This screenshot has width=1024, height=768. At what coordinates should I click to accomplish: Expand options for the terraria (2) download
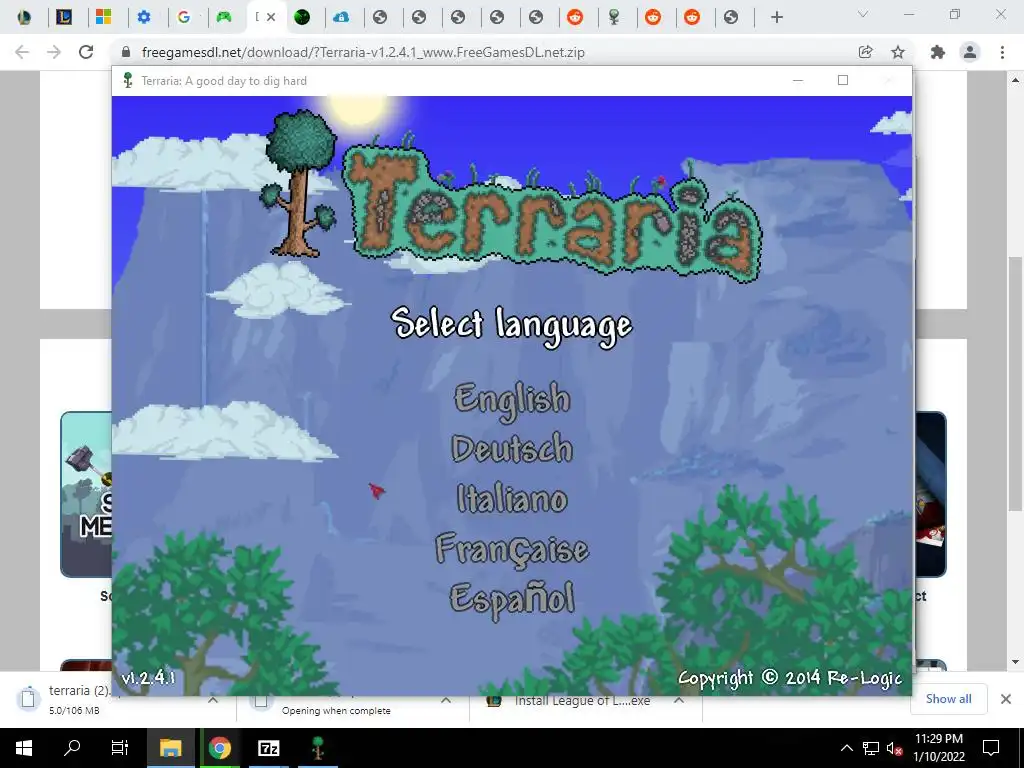point(213,700)
